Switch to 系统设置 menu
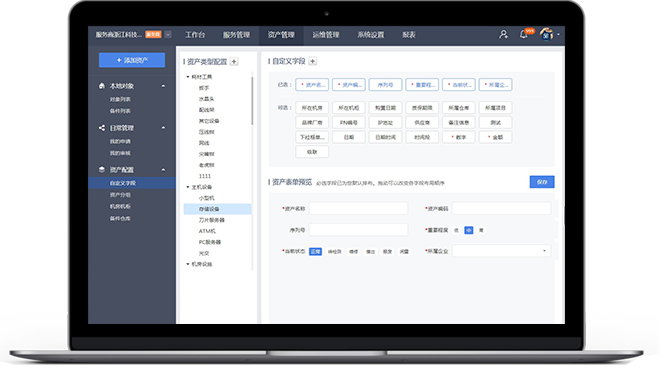 click(x=371, y=35)
